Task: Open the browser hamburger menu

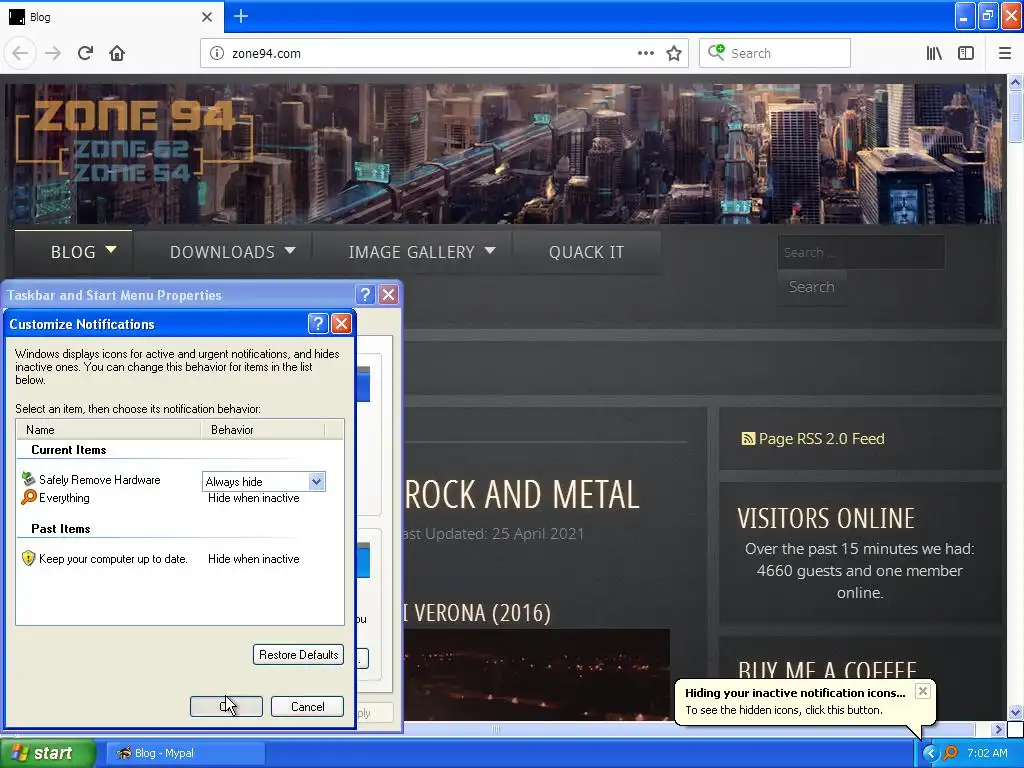Action: click(x=1005, y=54)
